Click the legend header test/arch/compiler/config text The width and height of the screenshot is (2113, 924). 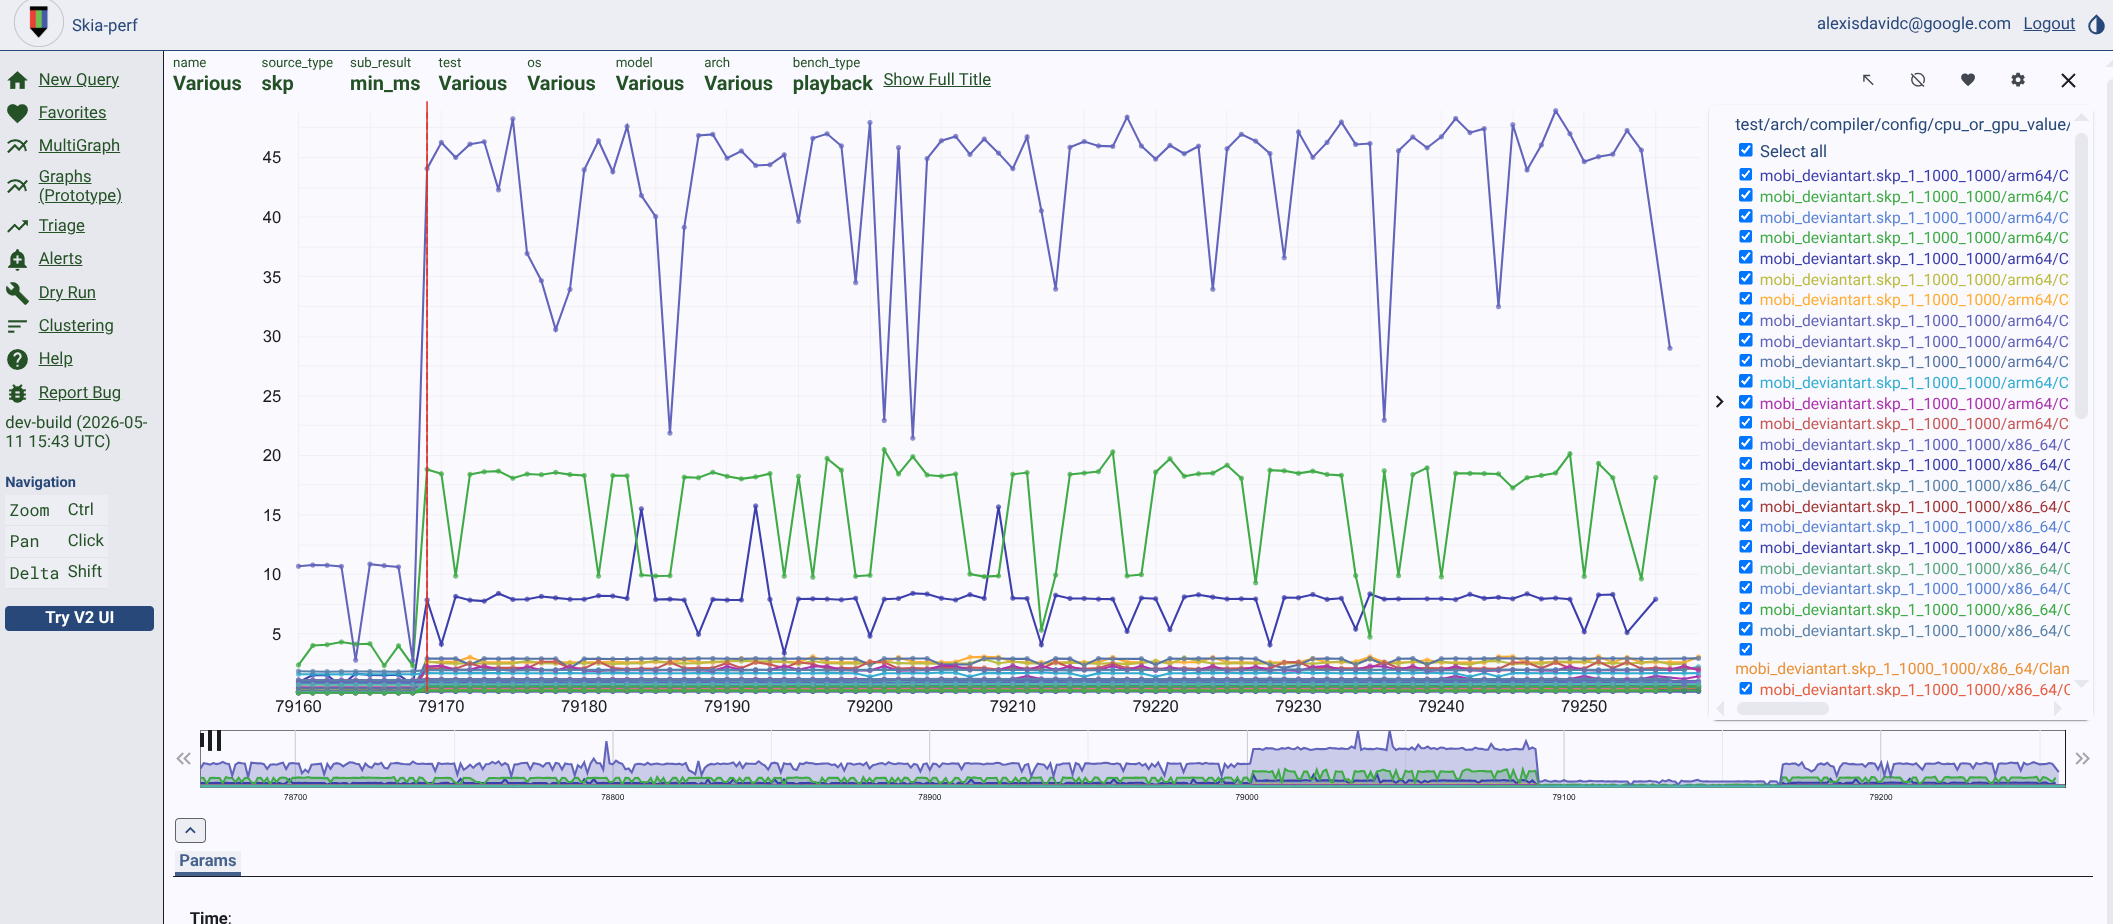(1902, 125)
